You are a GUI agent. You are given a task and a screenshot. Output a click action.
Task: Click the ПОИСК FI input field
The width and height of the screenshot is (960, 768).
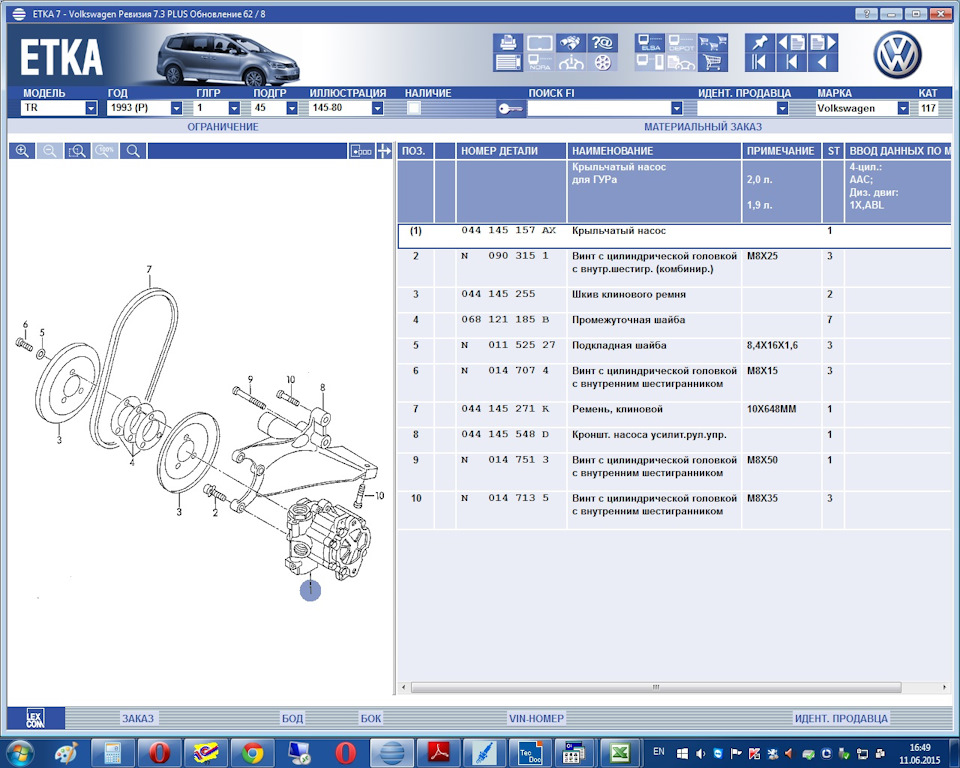[x=599, y=108]
